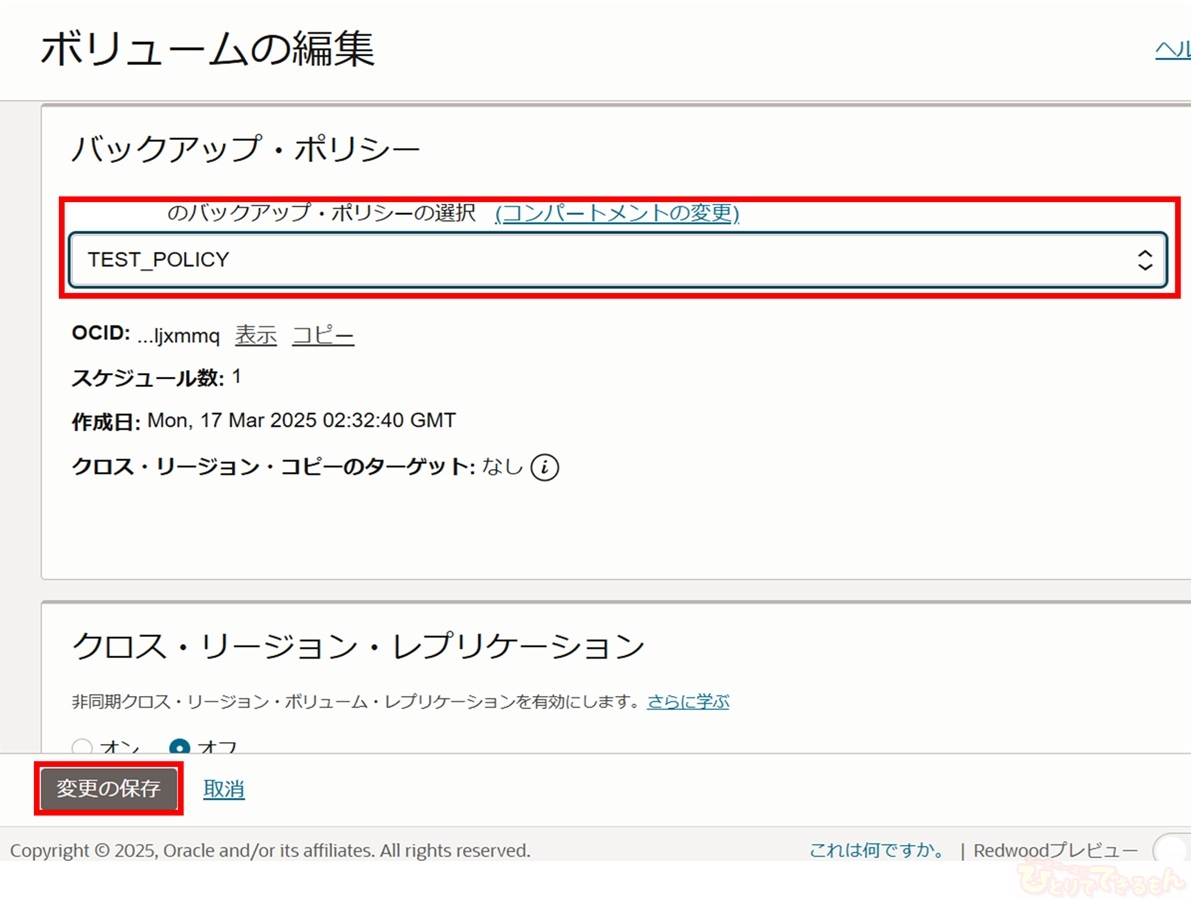Copy the OCID with コピー link
Screen dimensions: 1191x900
coord(323,336)
